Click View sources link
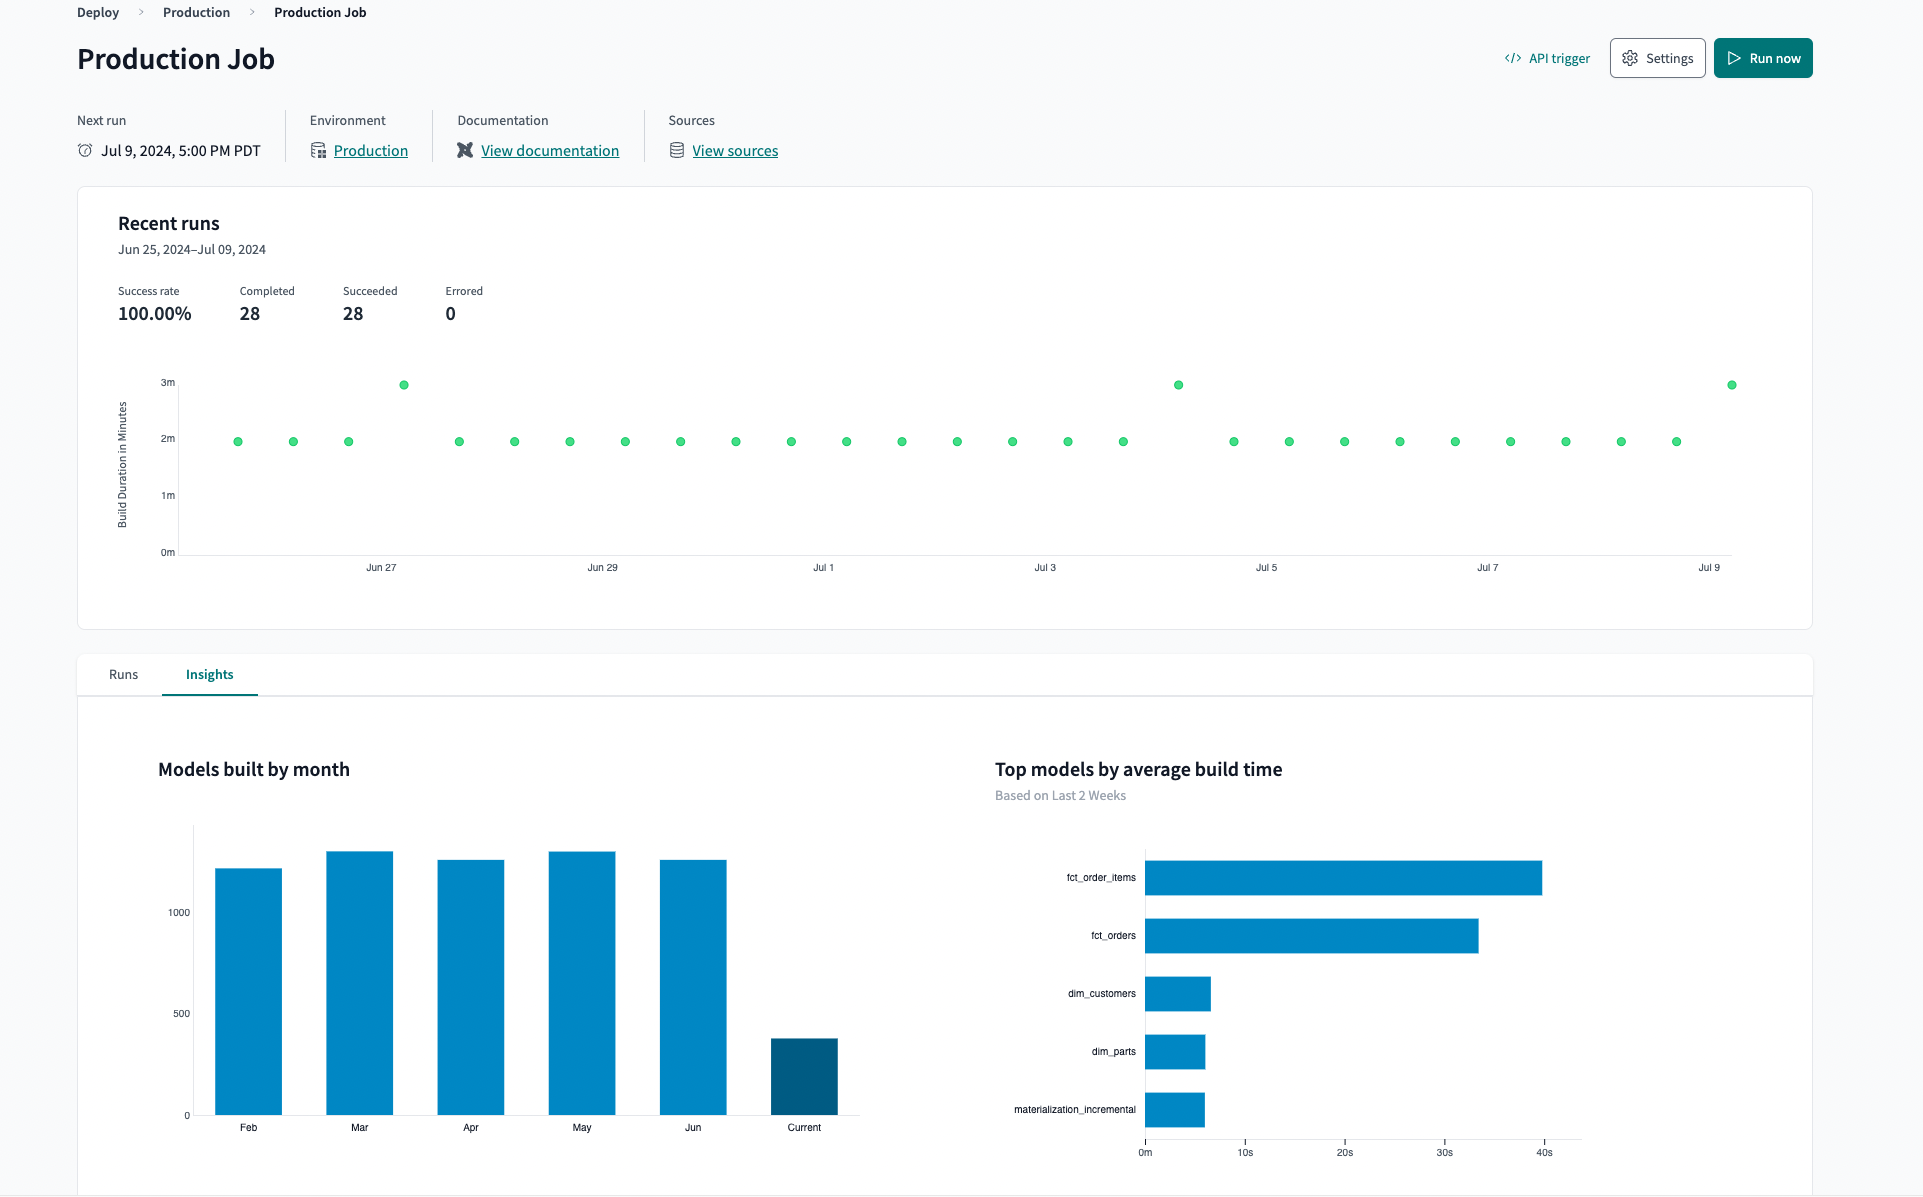Viewport: 1923px width, 1197px height. coord(733,150)
